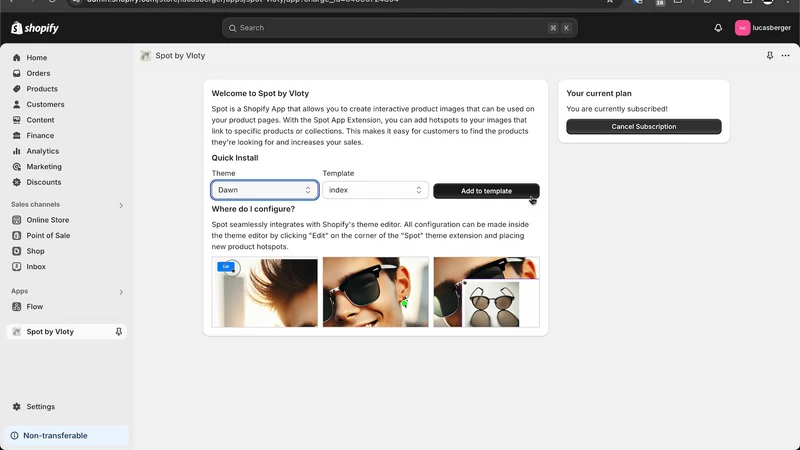Open the Orders section
800x450 pixels.
(38, 73)
